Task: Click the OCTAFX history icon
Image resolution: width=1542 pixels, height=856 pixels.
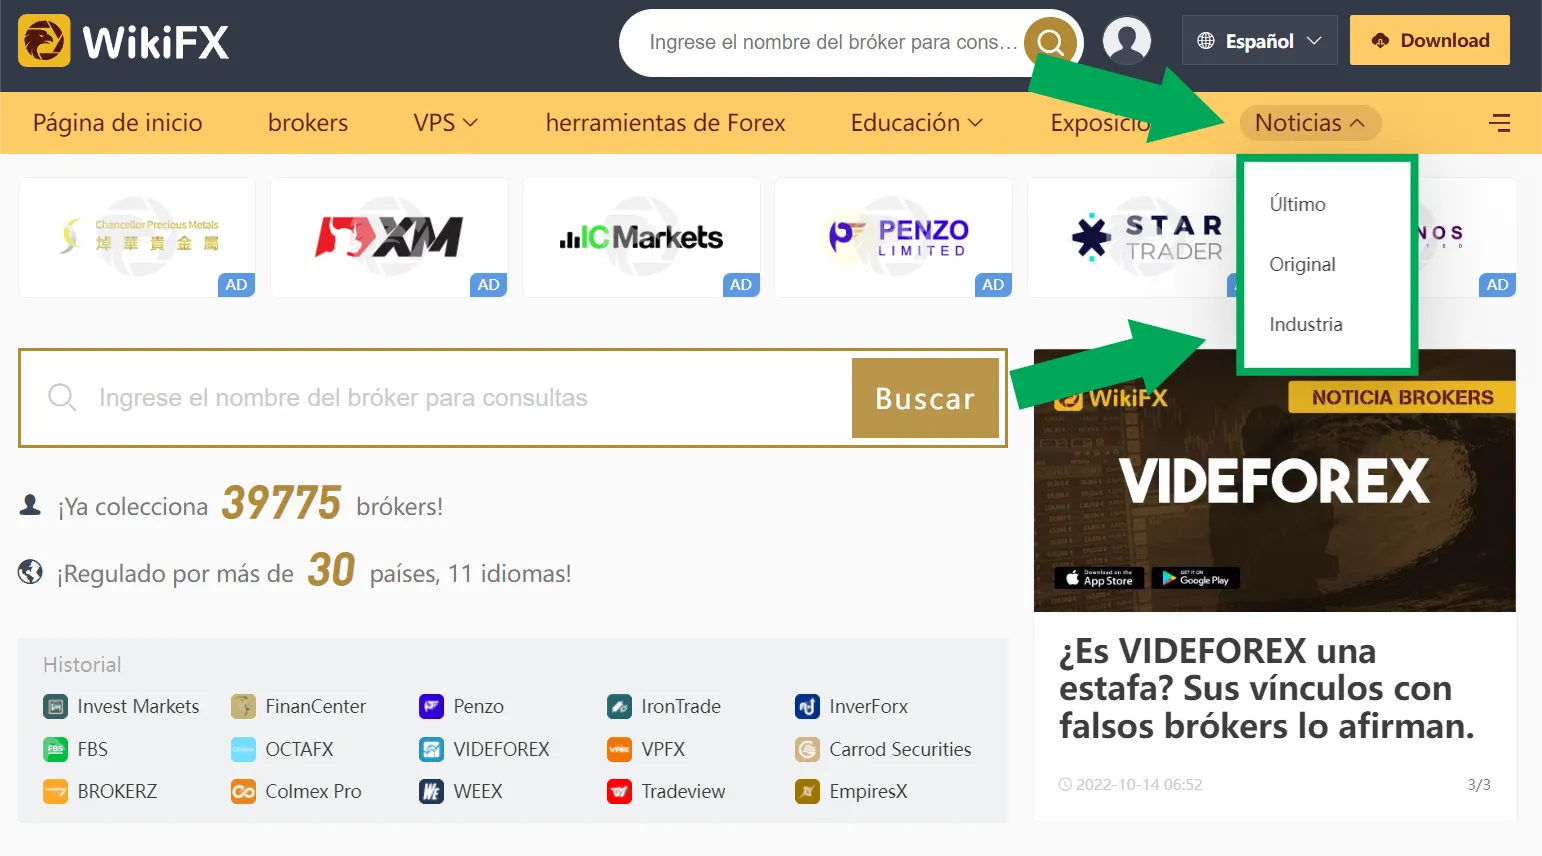Action: (243, 749)
